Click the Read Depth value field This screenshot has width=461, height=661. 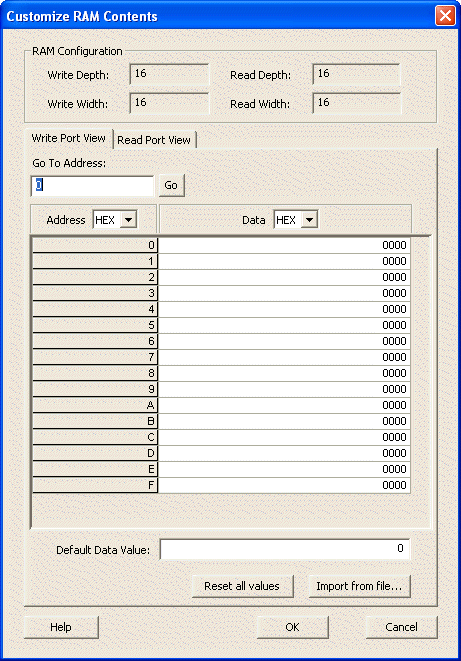(x=356, y=74)
